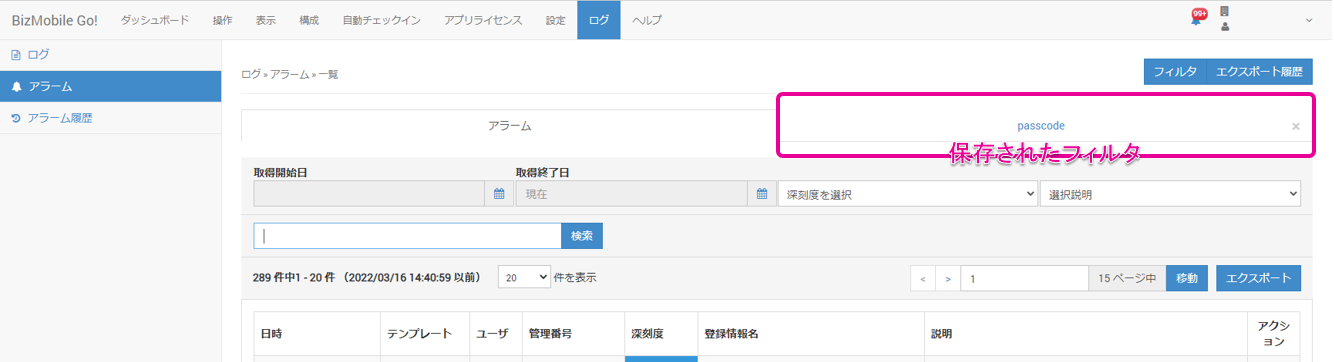Open the アプリライセンス menu
Viewport: 1334px width, 362px height.
pyautogui.click(x=483, y=20)
